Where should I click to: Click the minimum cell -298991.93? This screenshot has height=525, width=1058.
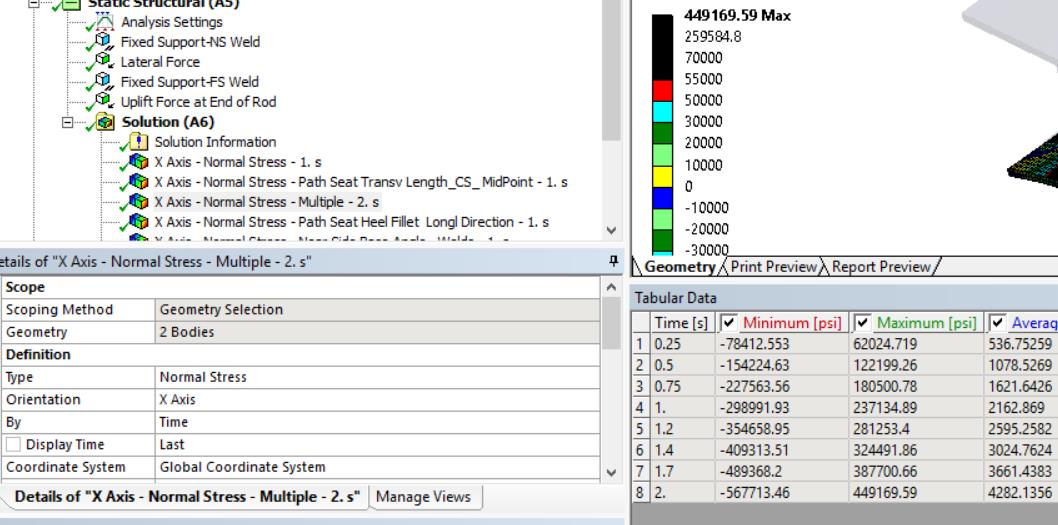(x=782, y=408)
